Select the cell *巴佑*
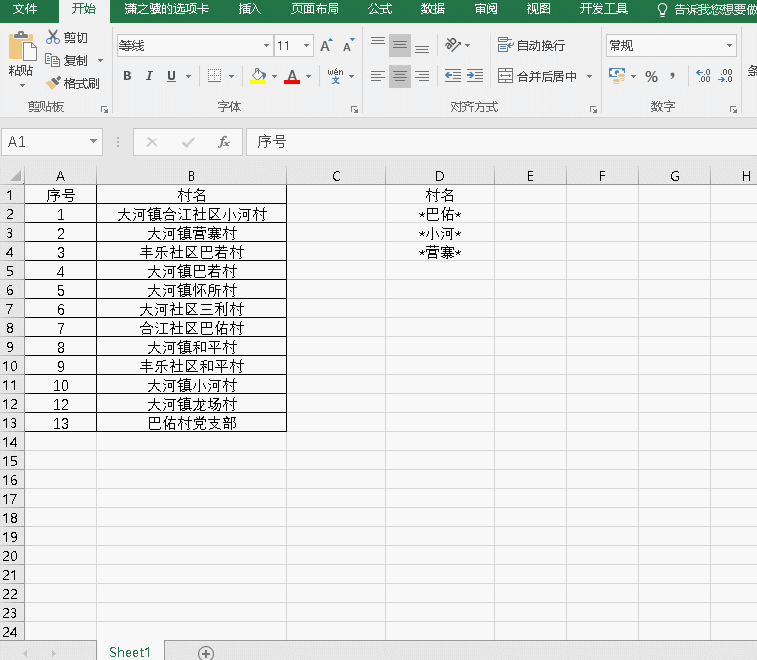Image resolution: width=757 pixels, height=660 pixels. coord(440,214)
